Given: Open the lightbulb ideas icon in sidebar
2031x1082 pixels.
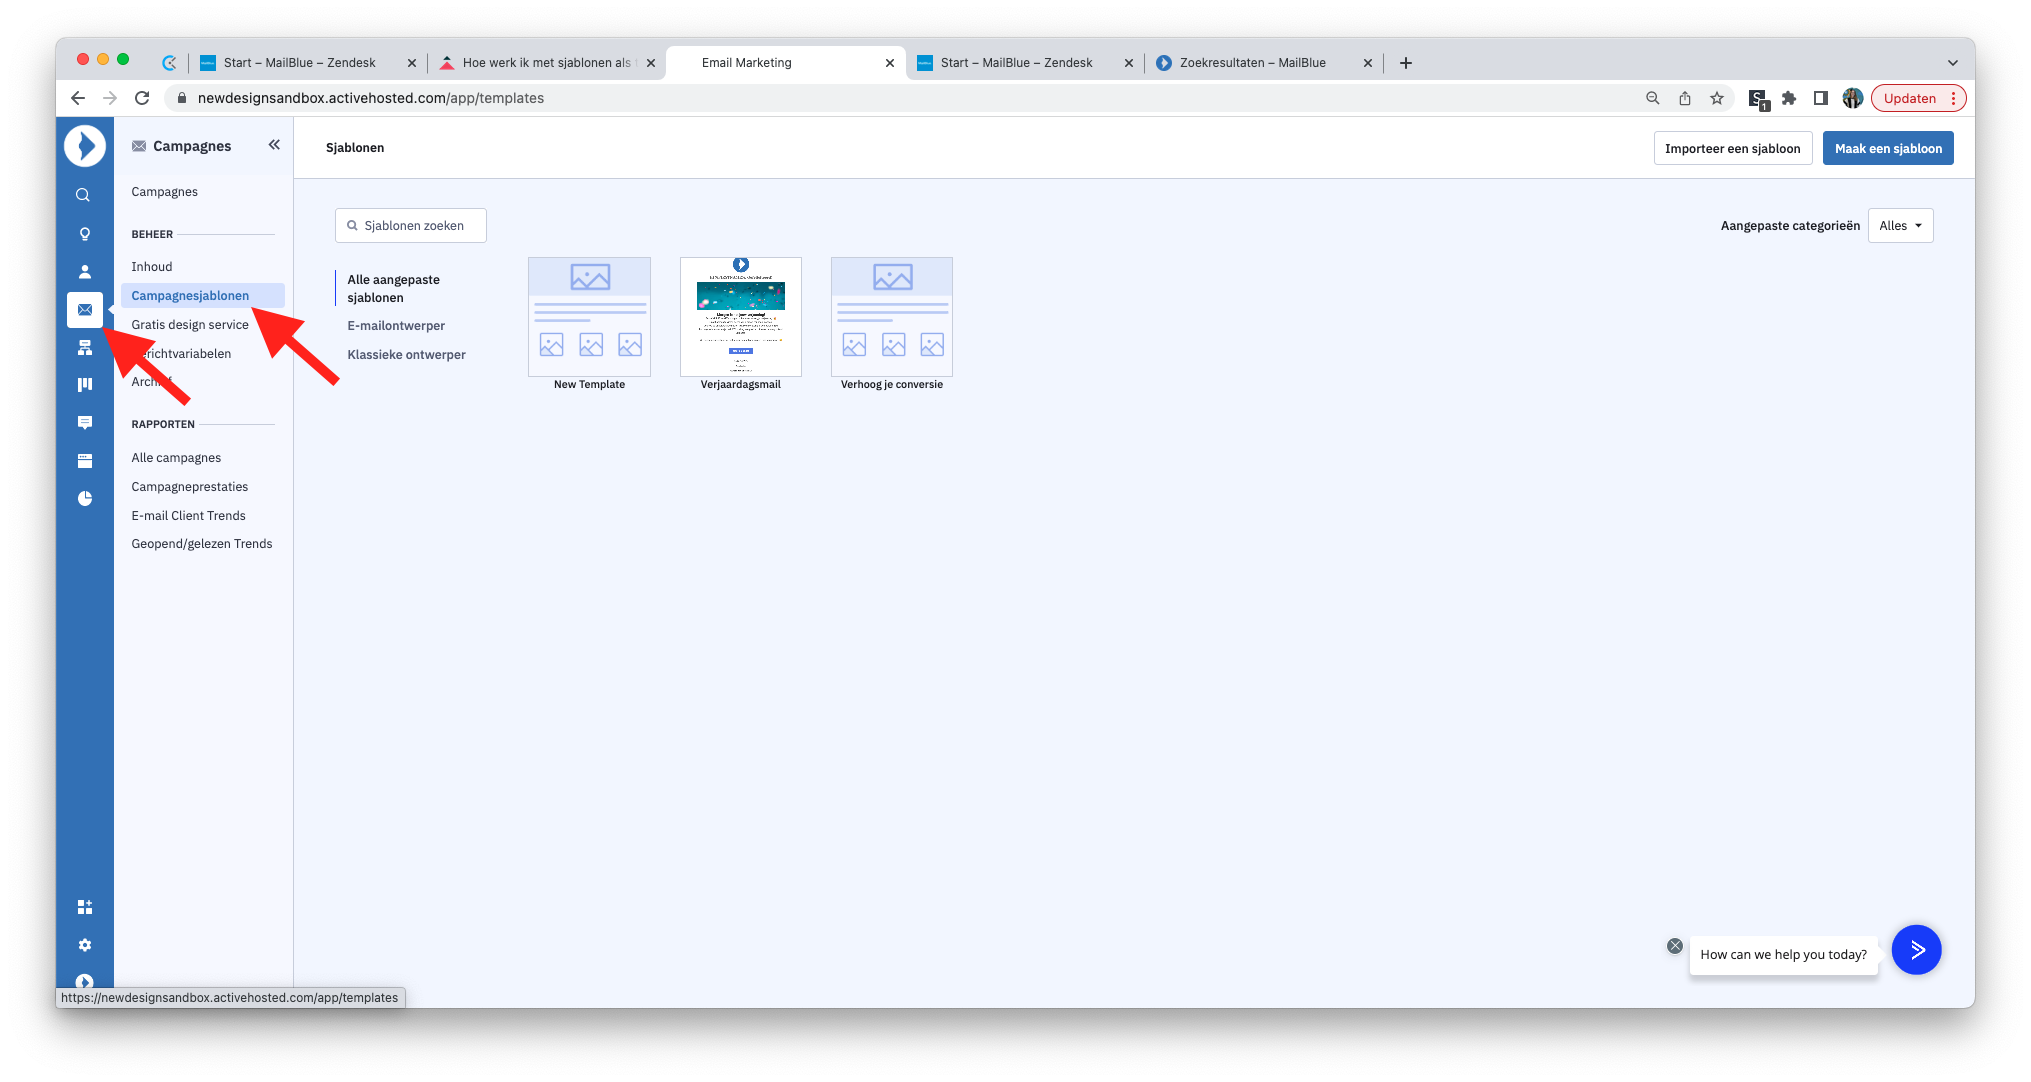Looking at the screenshot, I should point(84,233).
